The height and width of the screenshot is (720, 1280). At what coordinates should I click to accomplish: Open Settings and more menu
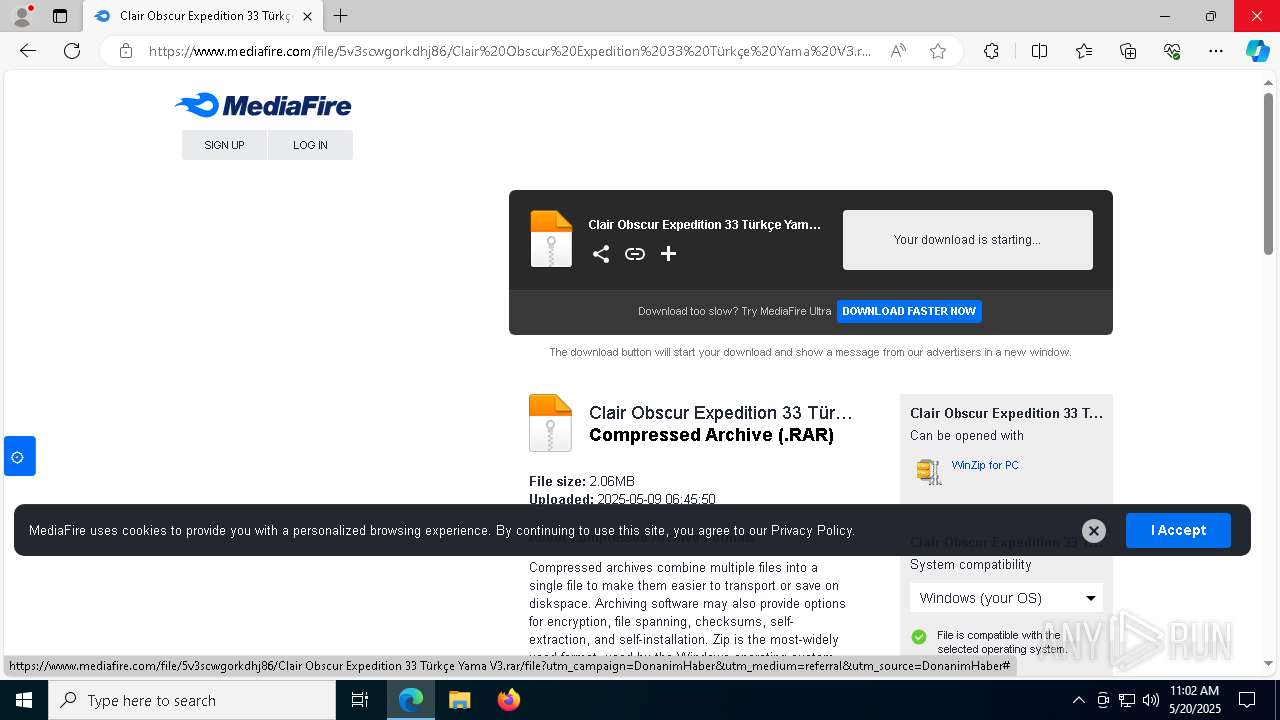tap(1216, 51)
